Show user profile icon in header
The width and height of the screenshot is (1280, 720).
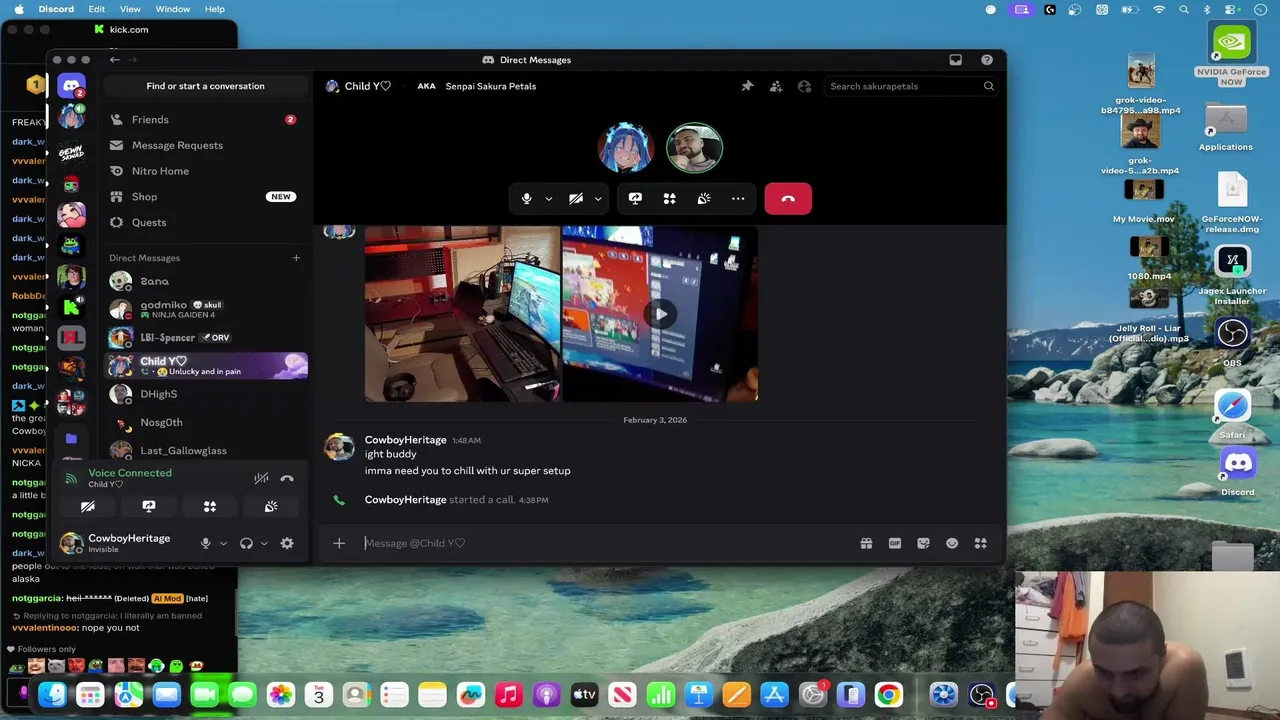pyautogui.click(x=805, y=86)
